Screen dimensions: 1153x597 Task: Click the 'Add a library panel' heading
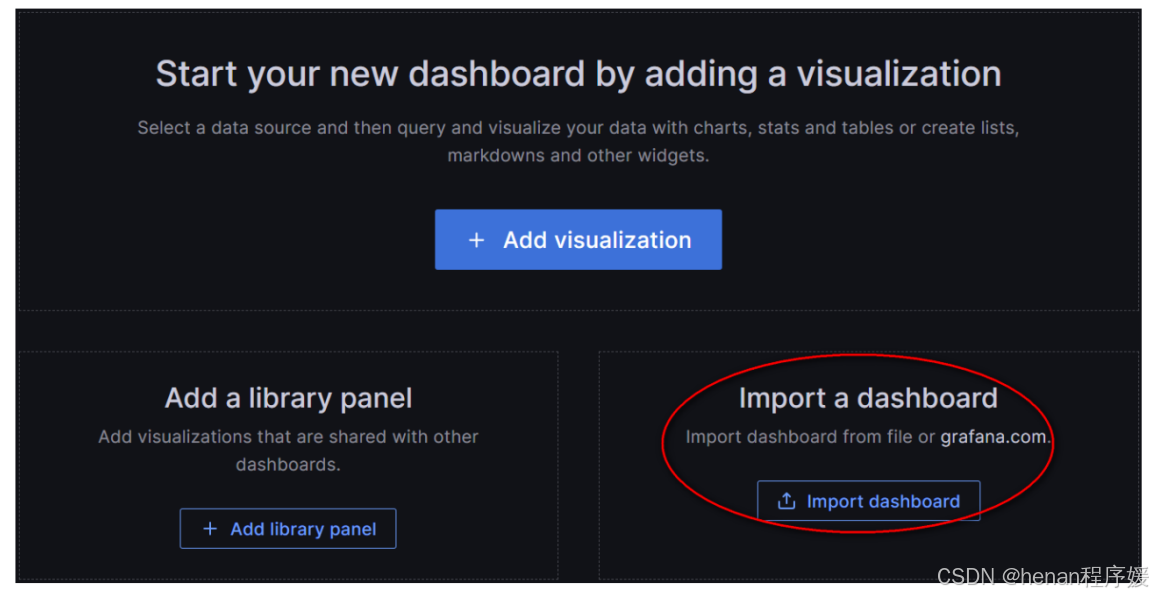point(288,398)
